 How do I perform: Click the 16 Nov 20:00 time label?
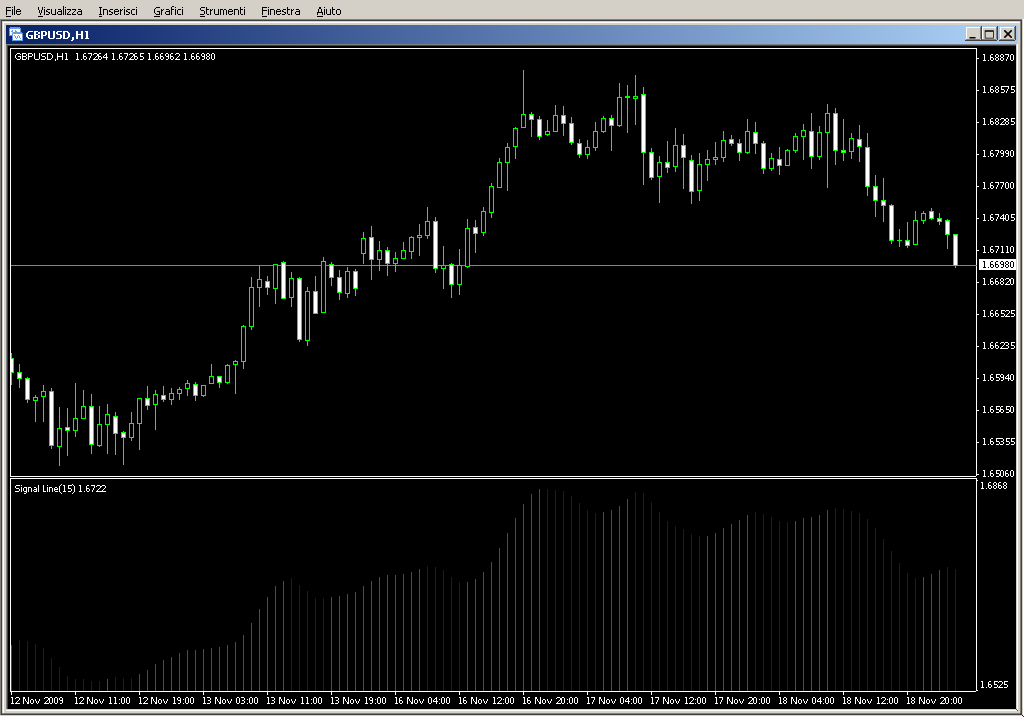(550, 701)
